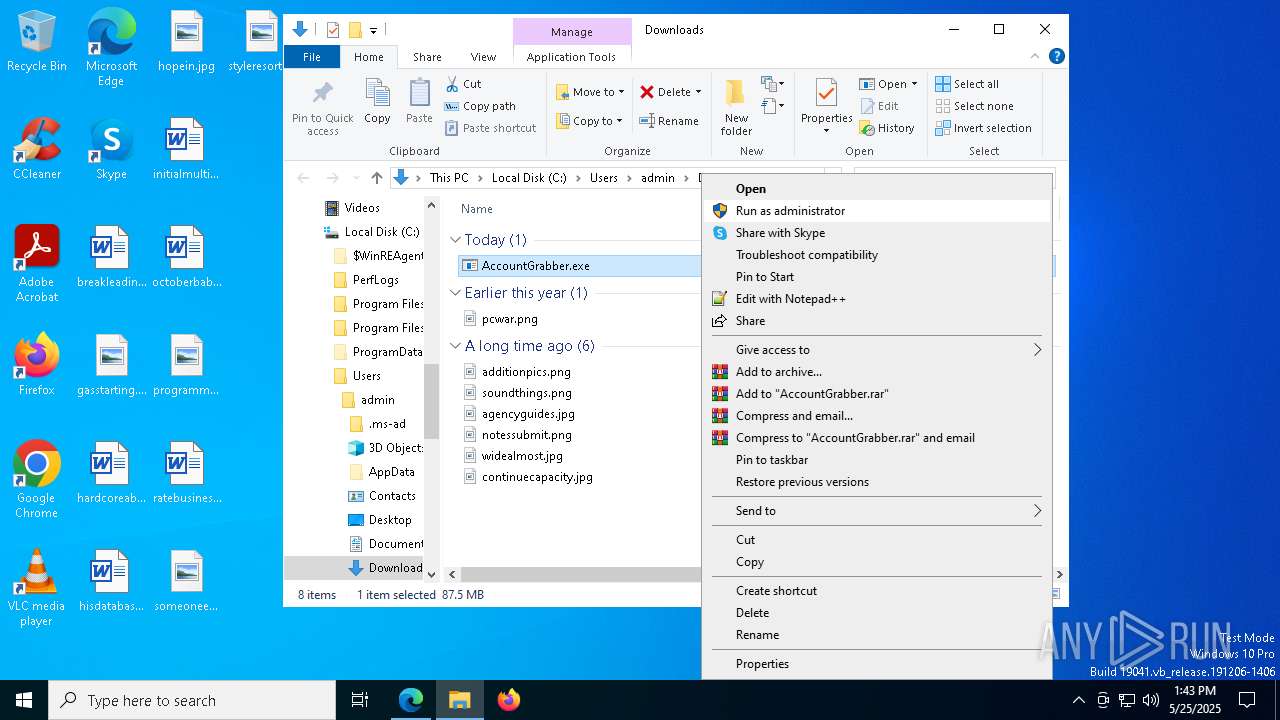The width and height of the screenshot is (1280, 720).
Task: Open Task View on taskbar
Action: pyautogui.click(x=360, y=700)
